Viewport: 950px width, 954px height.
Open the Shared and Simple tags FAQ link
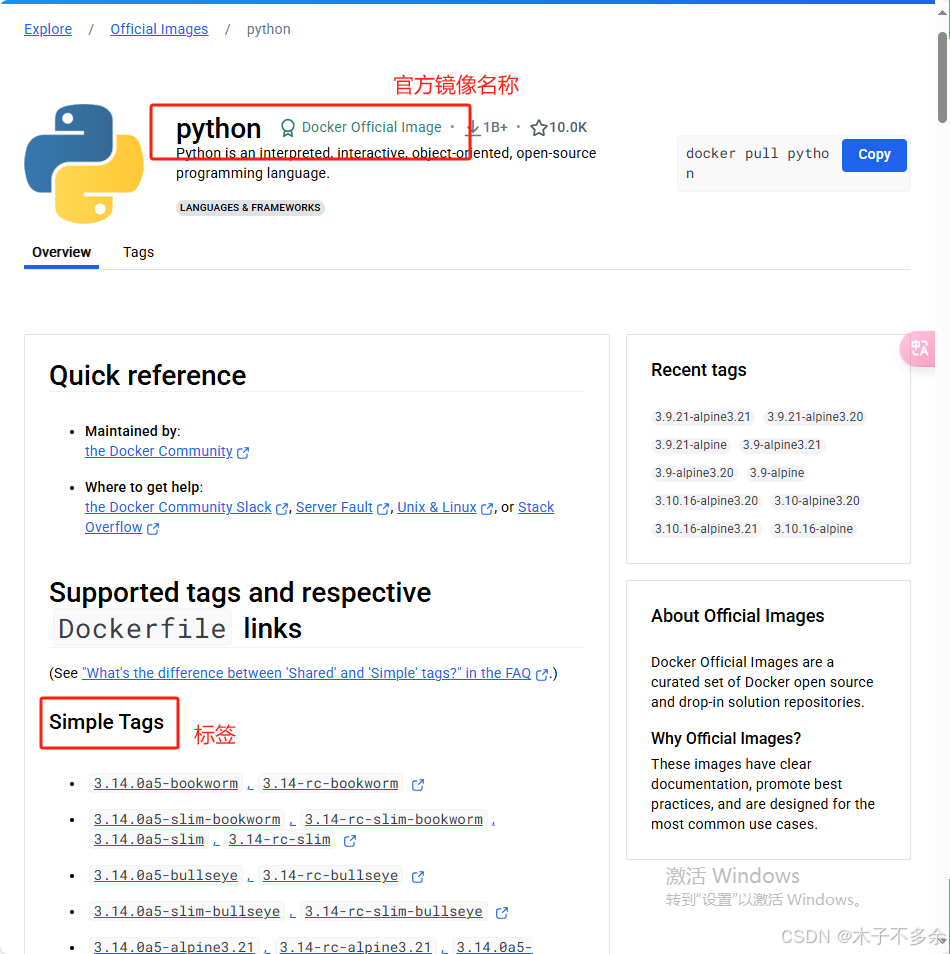[x=307, y=673]
